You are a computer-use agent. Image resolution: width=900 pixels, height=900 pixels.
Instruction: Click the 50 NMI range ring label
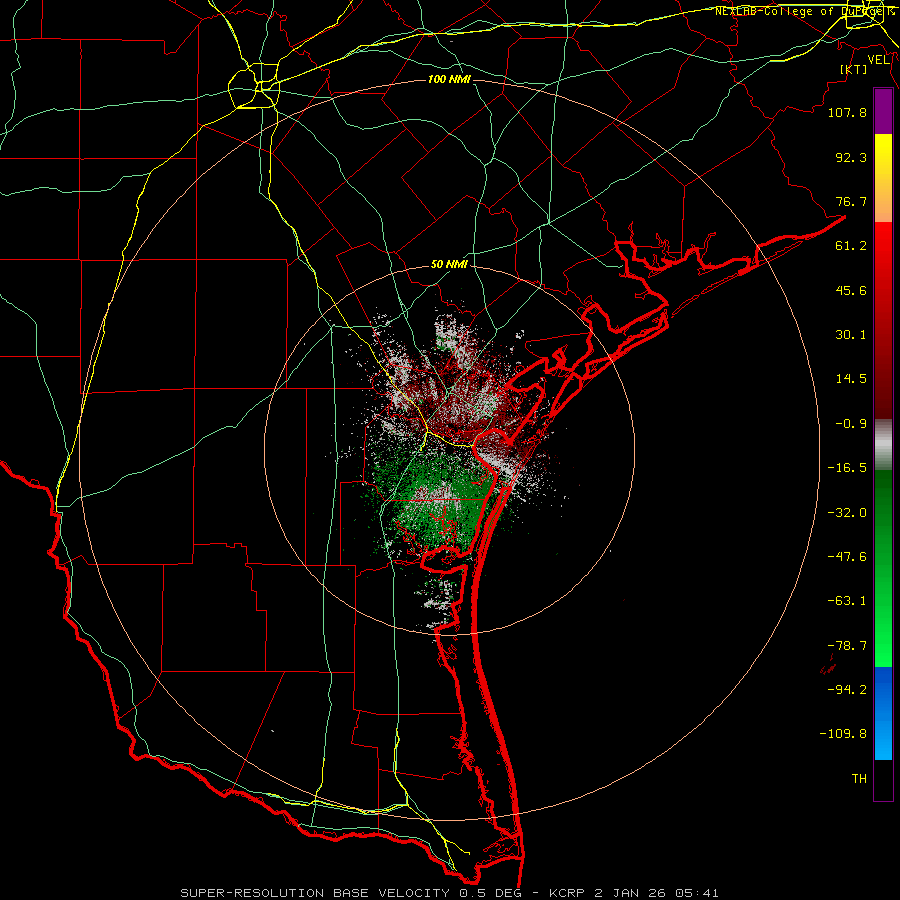pos(449,265)
